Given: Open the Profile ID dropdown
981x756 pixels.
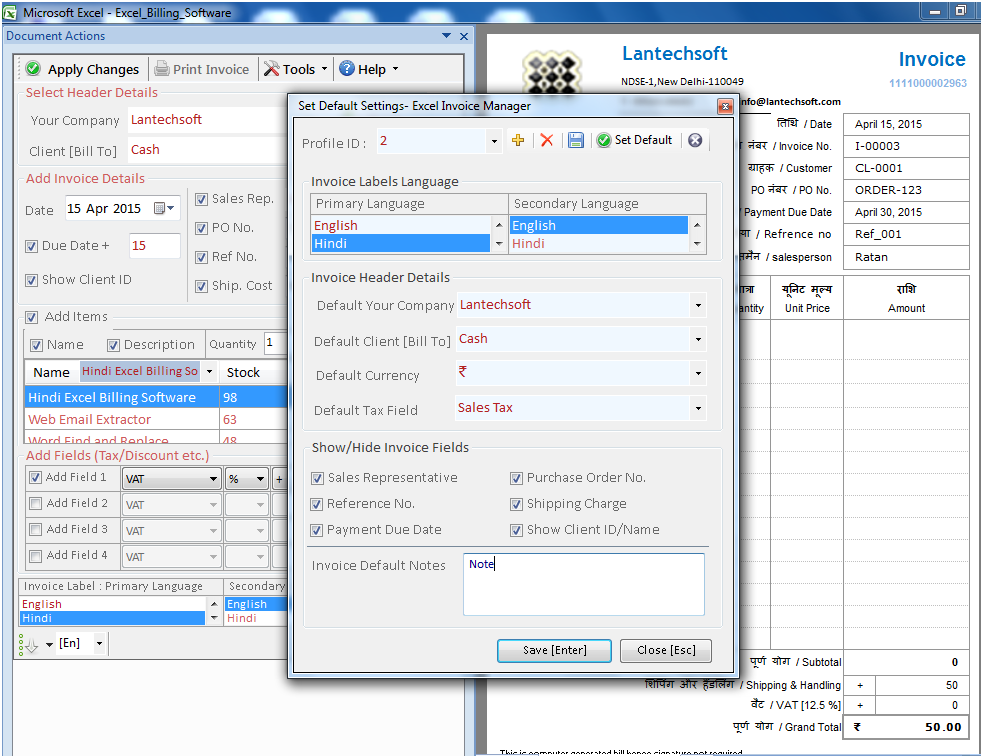Looking at the screenshot, I should tap(494, 141).
